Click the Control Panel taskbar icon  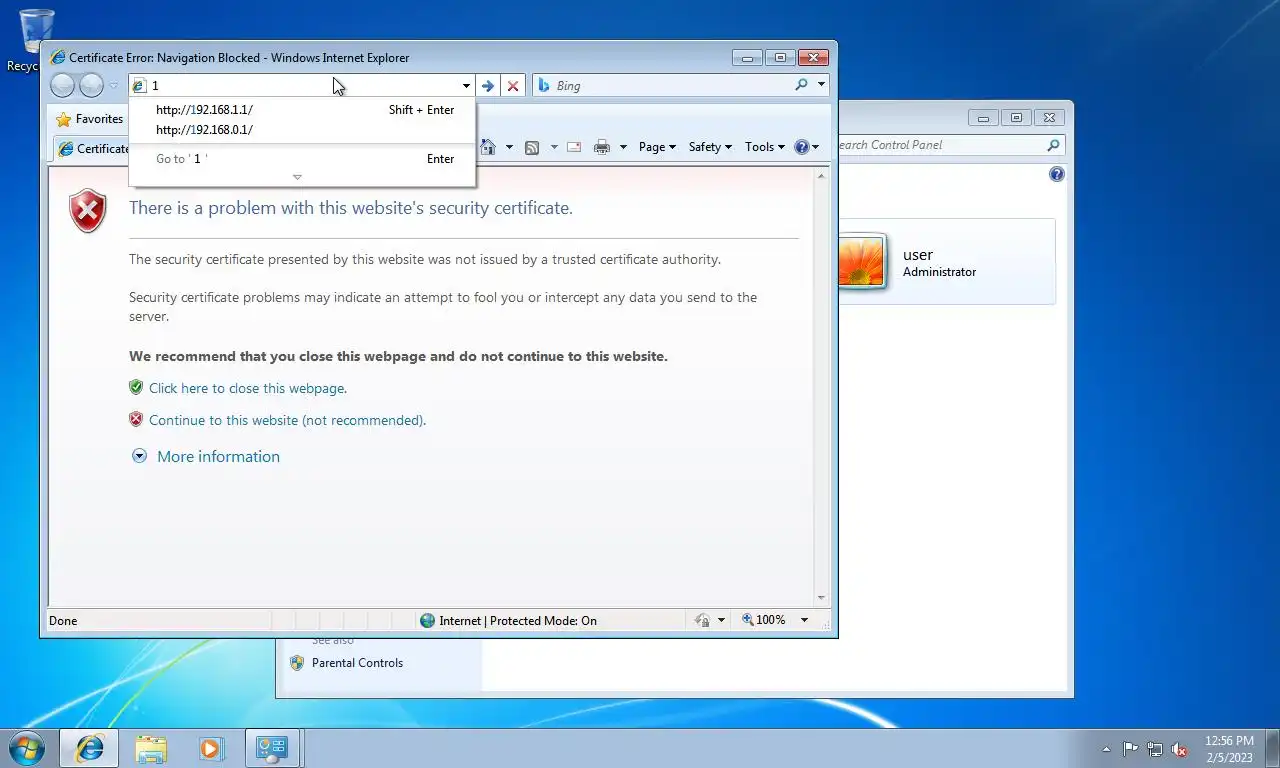pos(271,748)
